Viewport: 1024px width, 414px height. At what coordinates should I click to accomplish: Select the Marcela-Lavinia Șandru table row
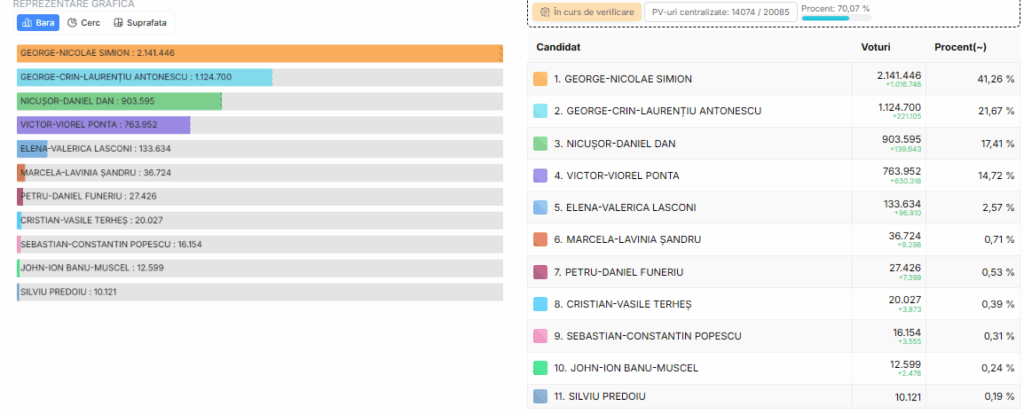[x=774, y=240]
